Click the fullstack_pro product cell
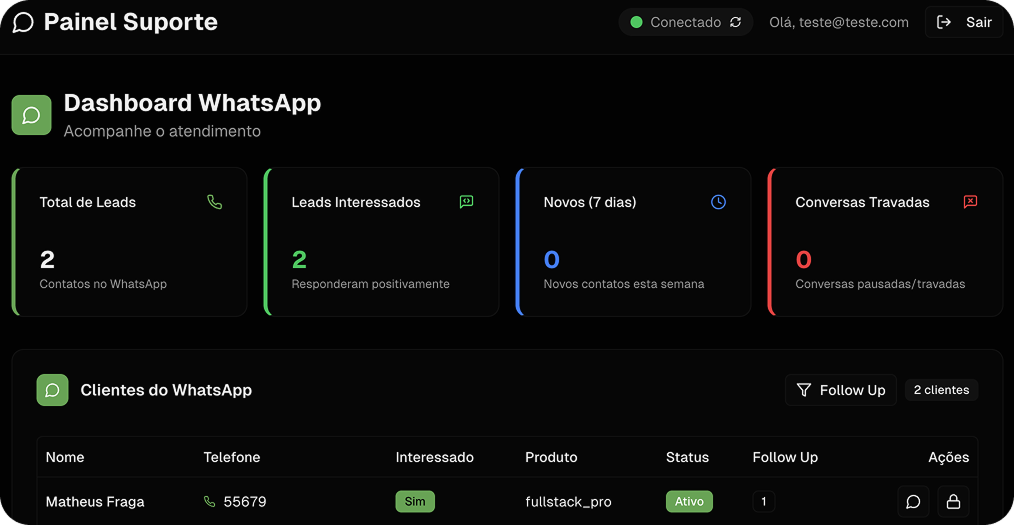Screen dimensions: 1014x525 point(568,502)
